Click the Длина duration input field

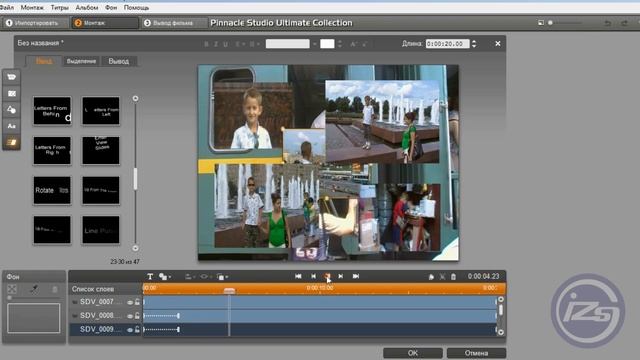point(447,44)
